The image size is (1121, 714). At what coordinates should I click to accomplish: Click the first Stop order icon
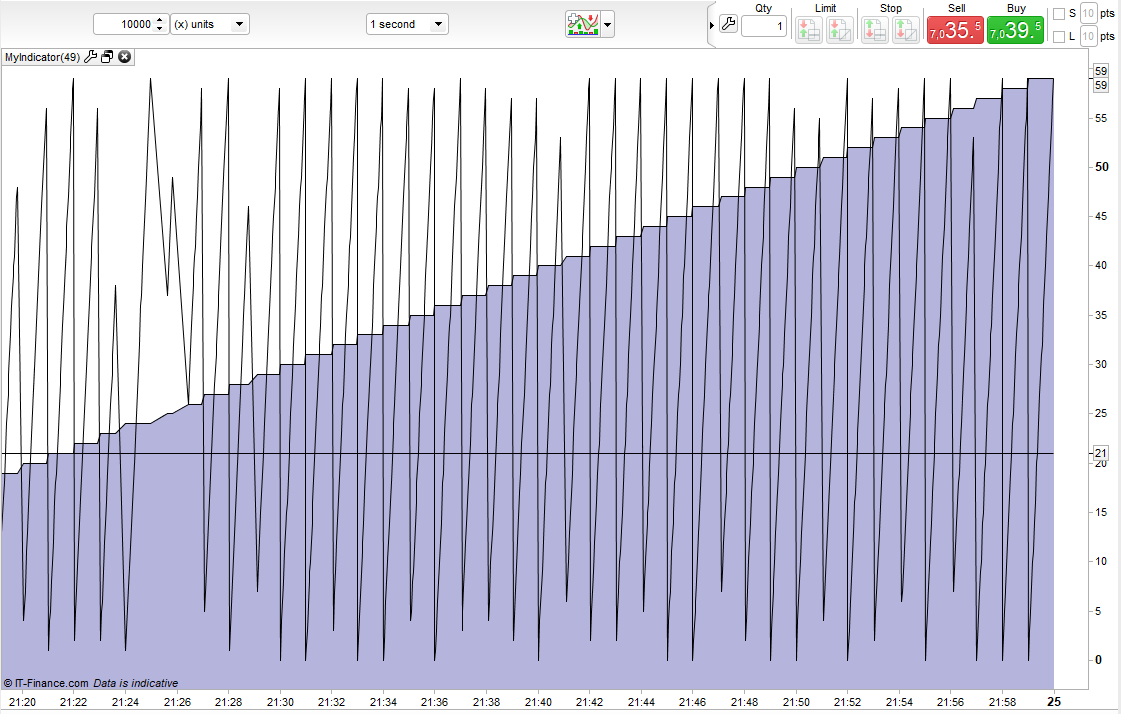874,30
